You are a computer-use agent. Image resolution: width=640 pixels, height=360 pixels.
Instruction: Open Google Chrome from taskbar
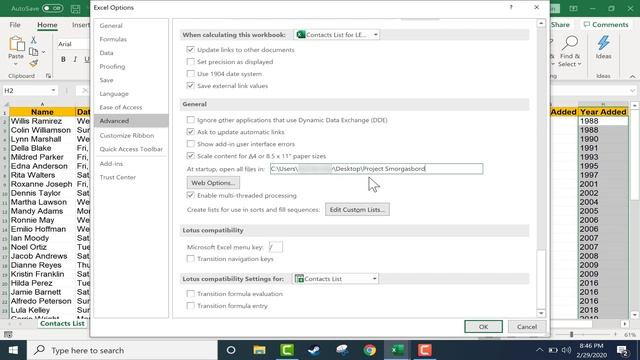tap(370, 350)
